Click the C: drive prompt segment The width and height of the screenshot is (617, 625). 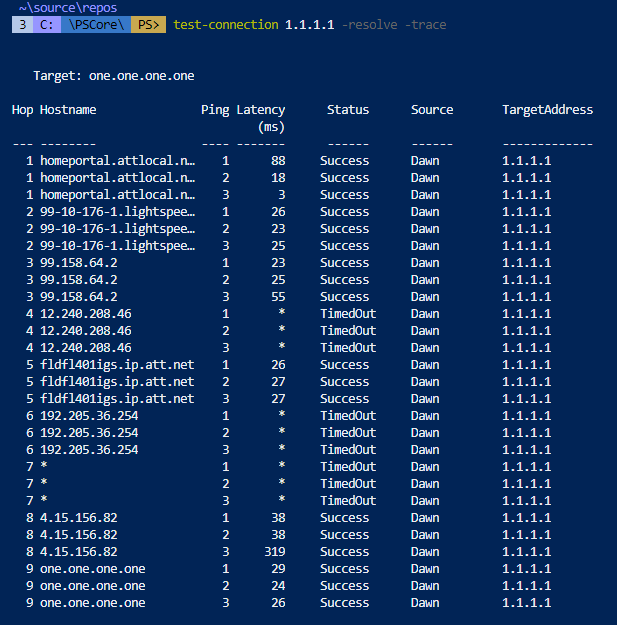[x=47, y=25]
